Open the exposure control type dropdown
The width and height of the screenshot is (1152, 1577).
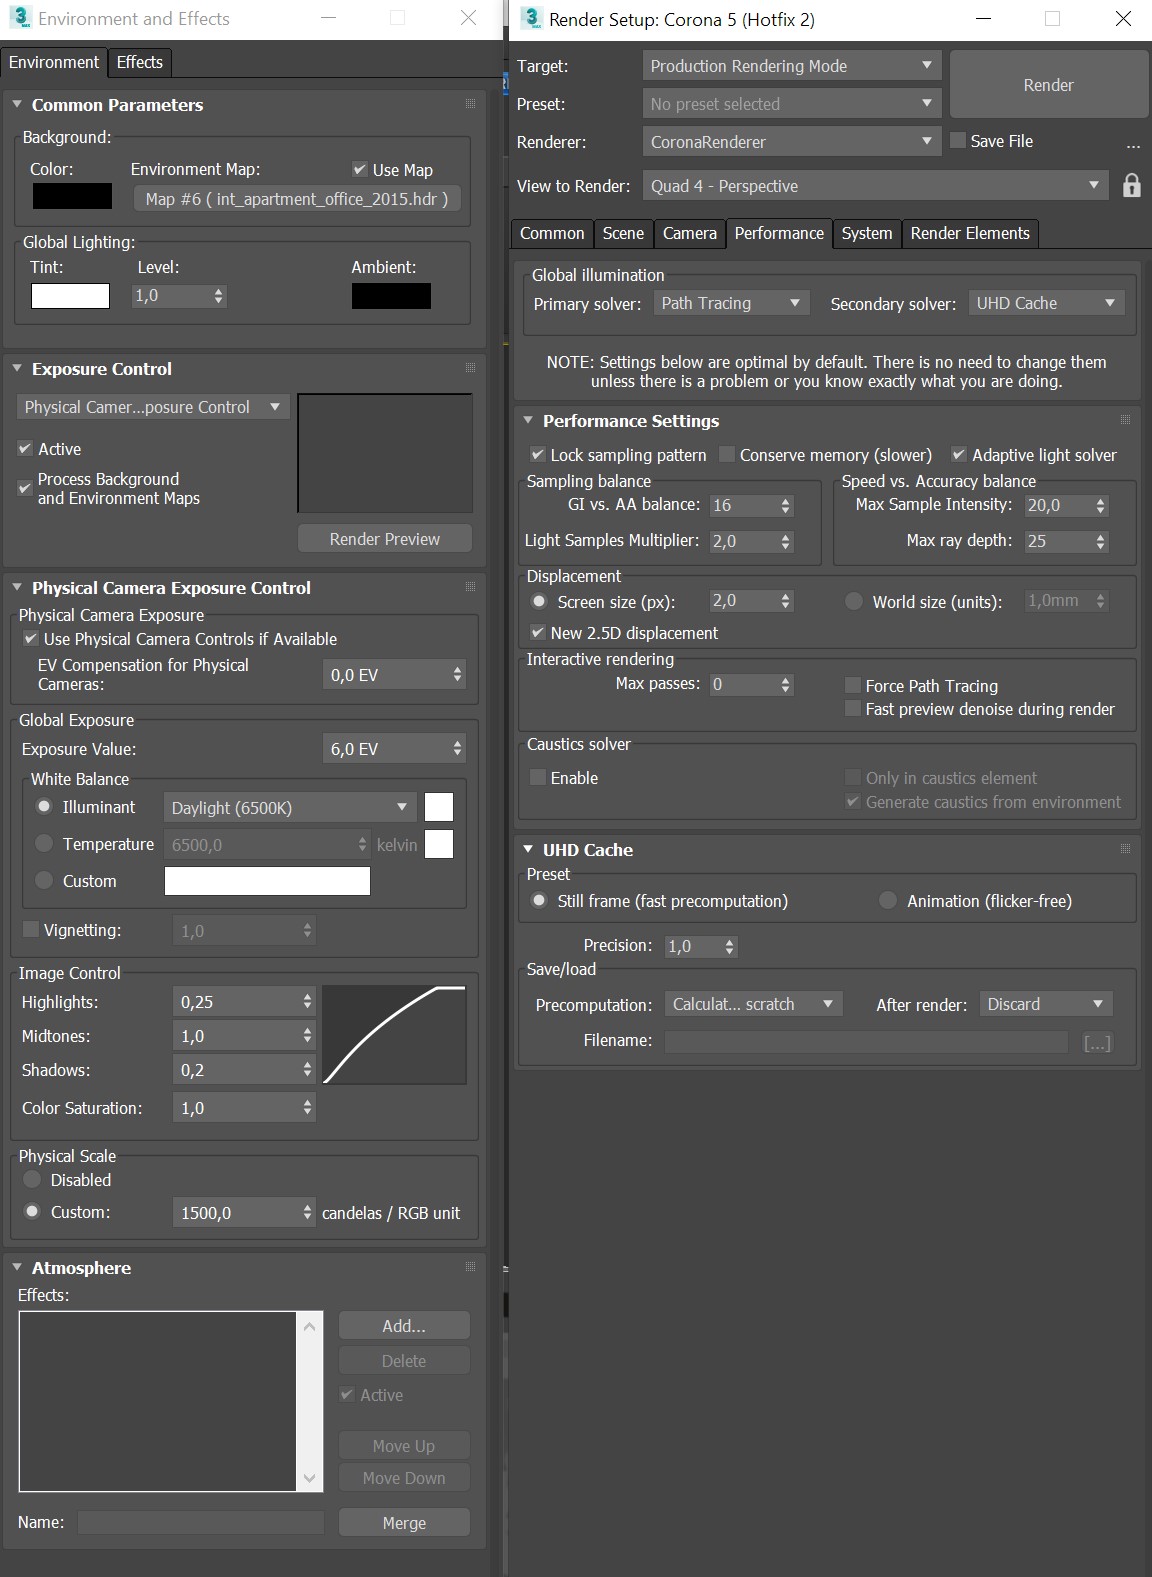pyautogui.click(x=153, y=407)
